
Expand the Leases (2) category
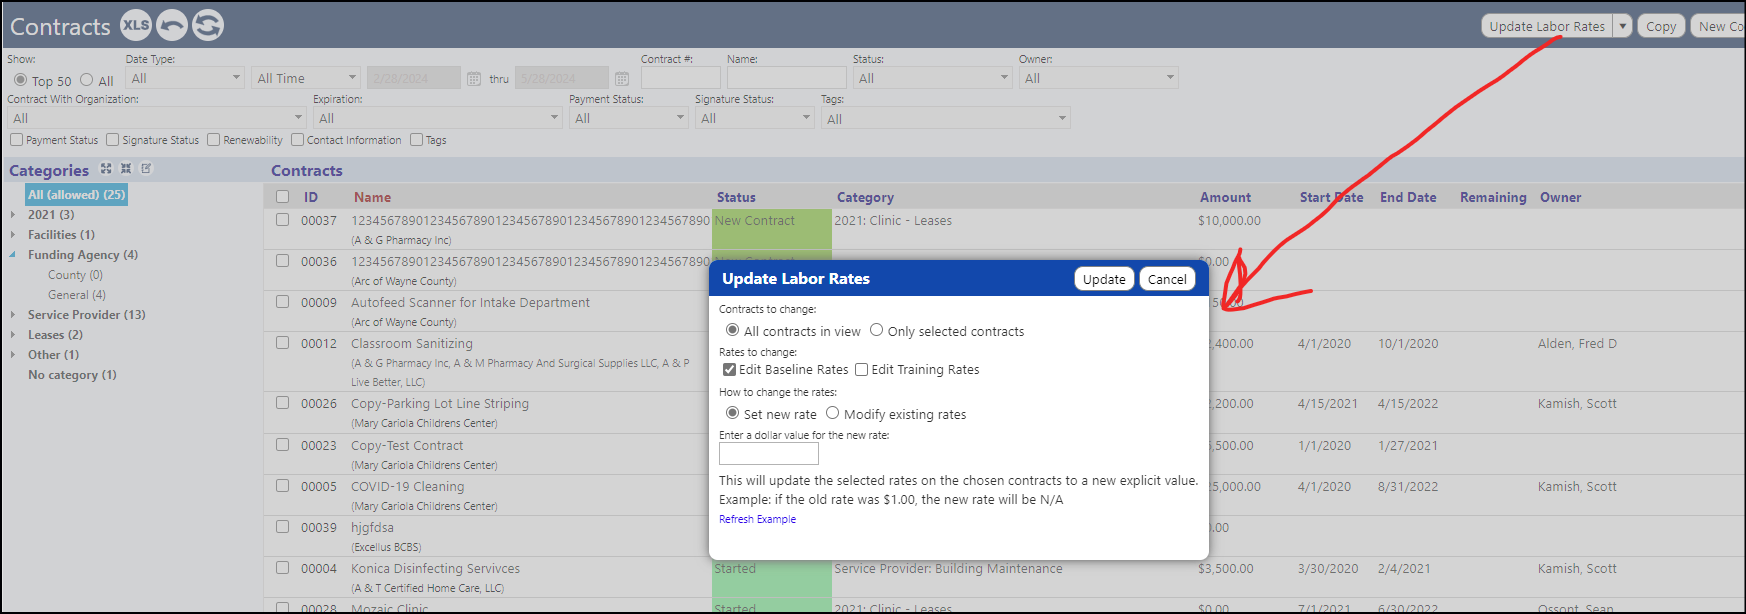coord(13,335)
